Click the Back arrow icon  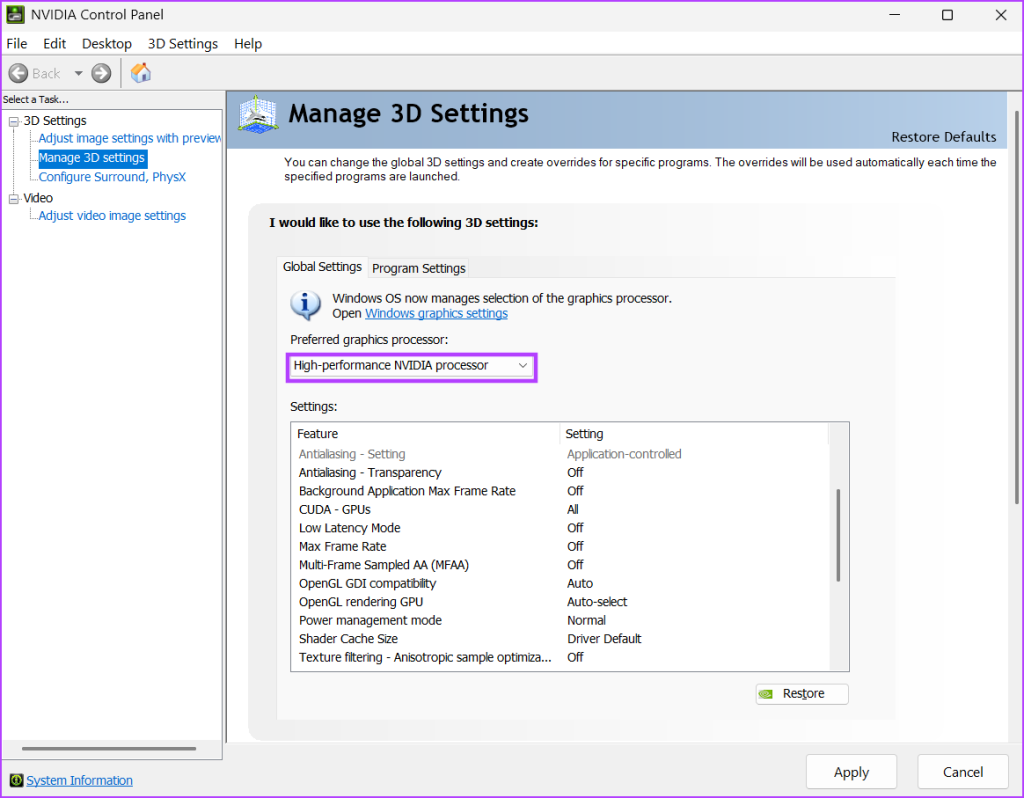[18, 73]
